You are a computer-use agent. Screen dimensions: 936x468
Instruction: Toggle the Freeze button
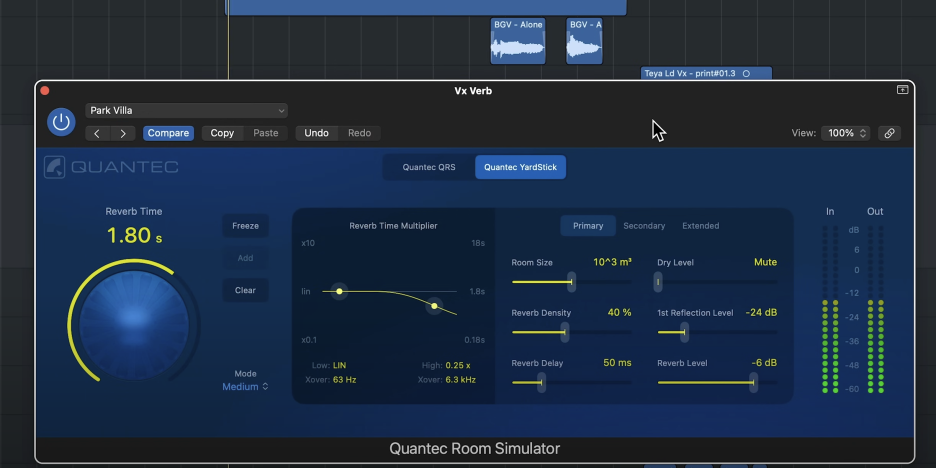(245, 226)
